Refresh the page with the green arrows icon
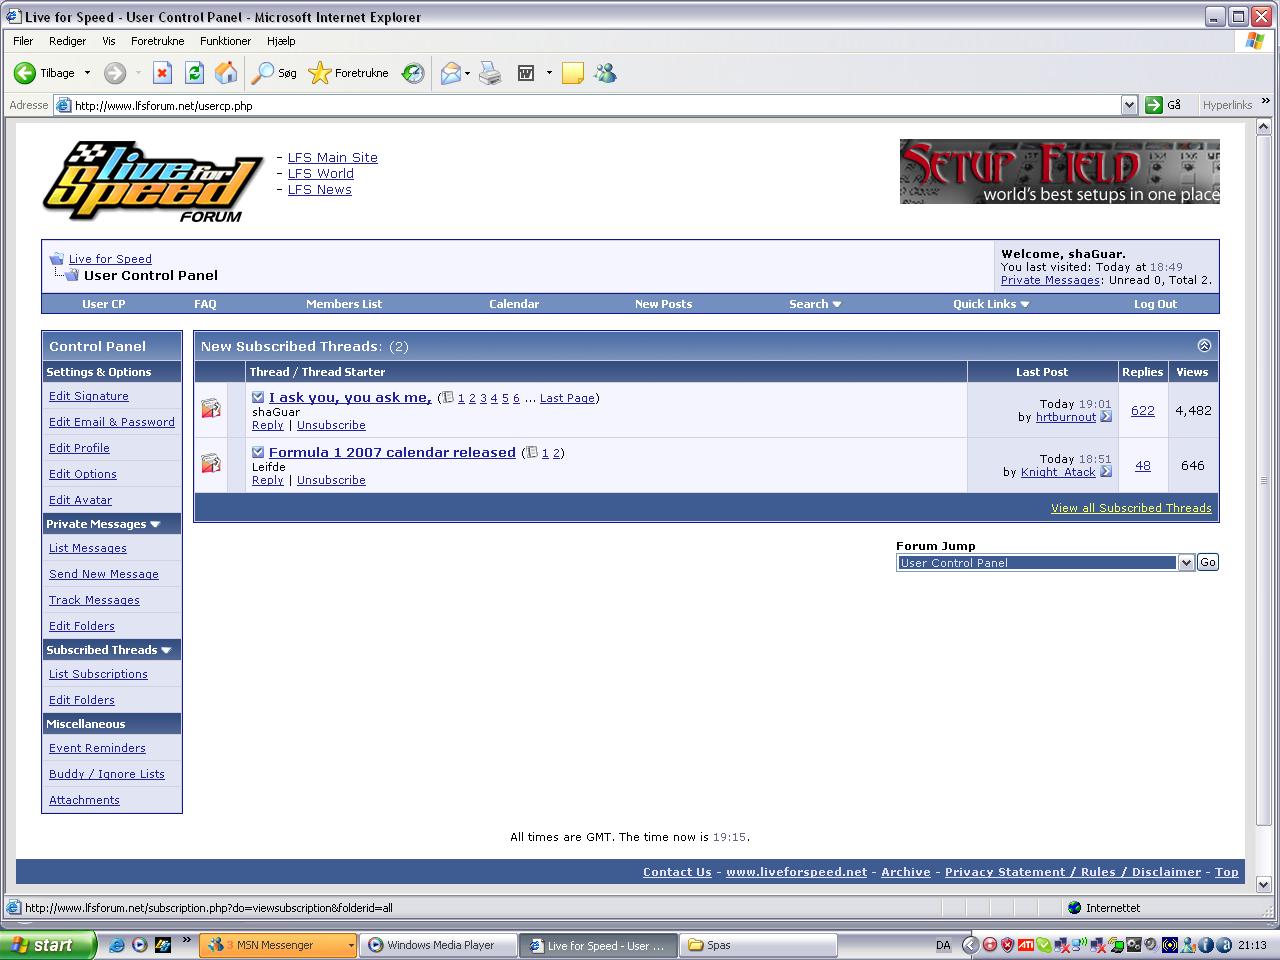The height and width of the screenshot is (960, 1280). pos(194,73)
